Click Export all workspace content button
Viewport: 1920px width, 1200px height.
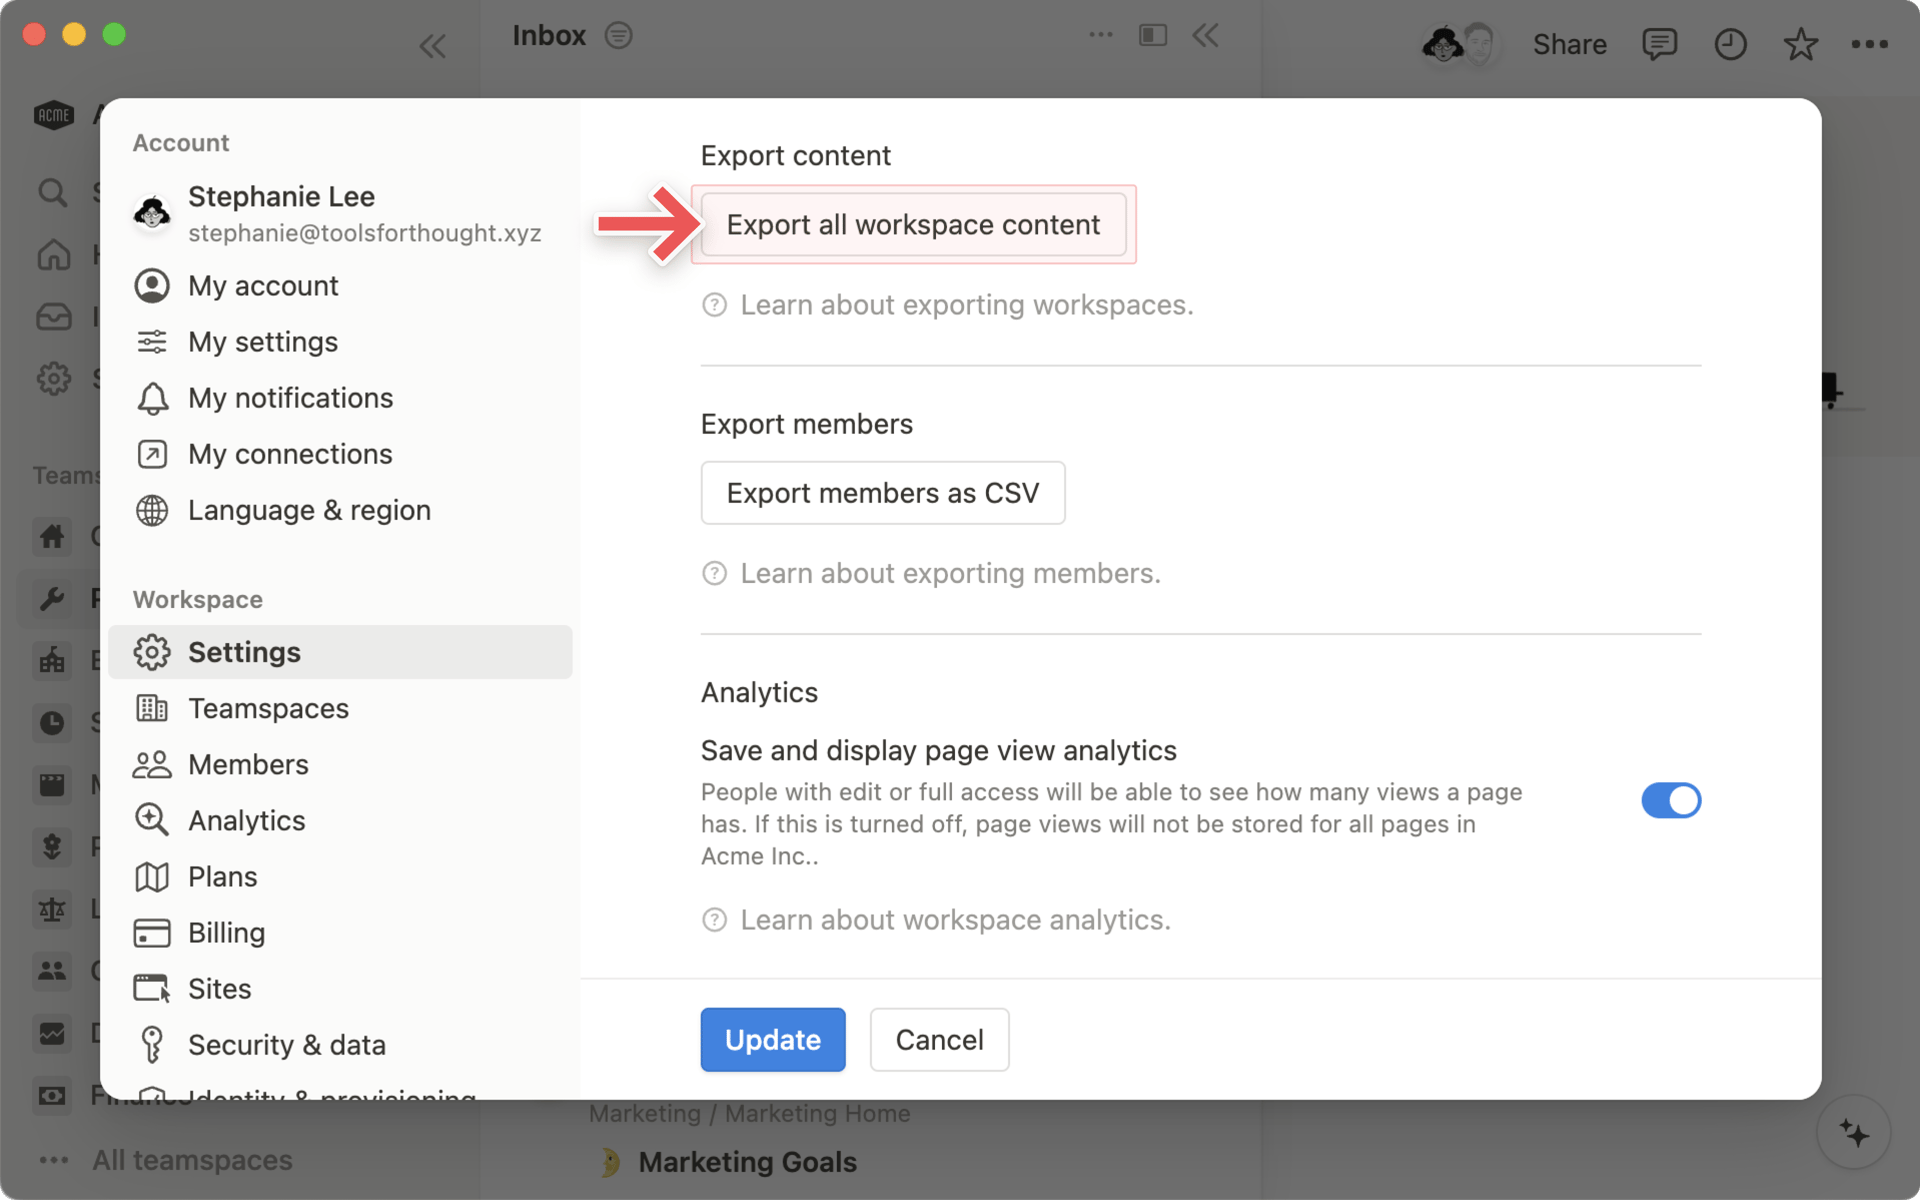click(914, 223)
